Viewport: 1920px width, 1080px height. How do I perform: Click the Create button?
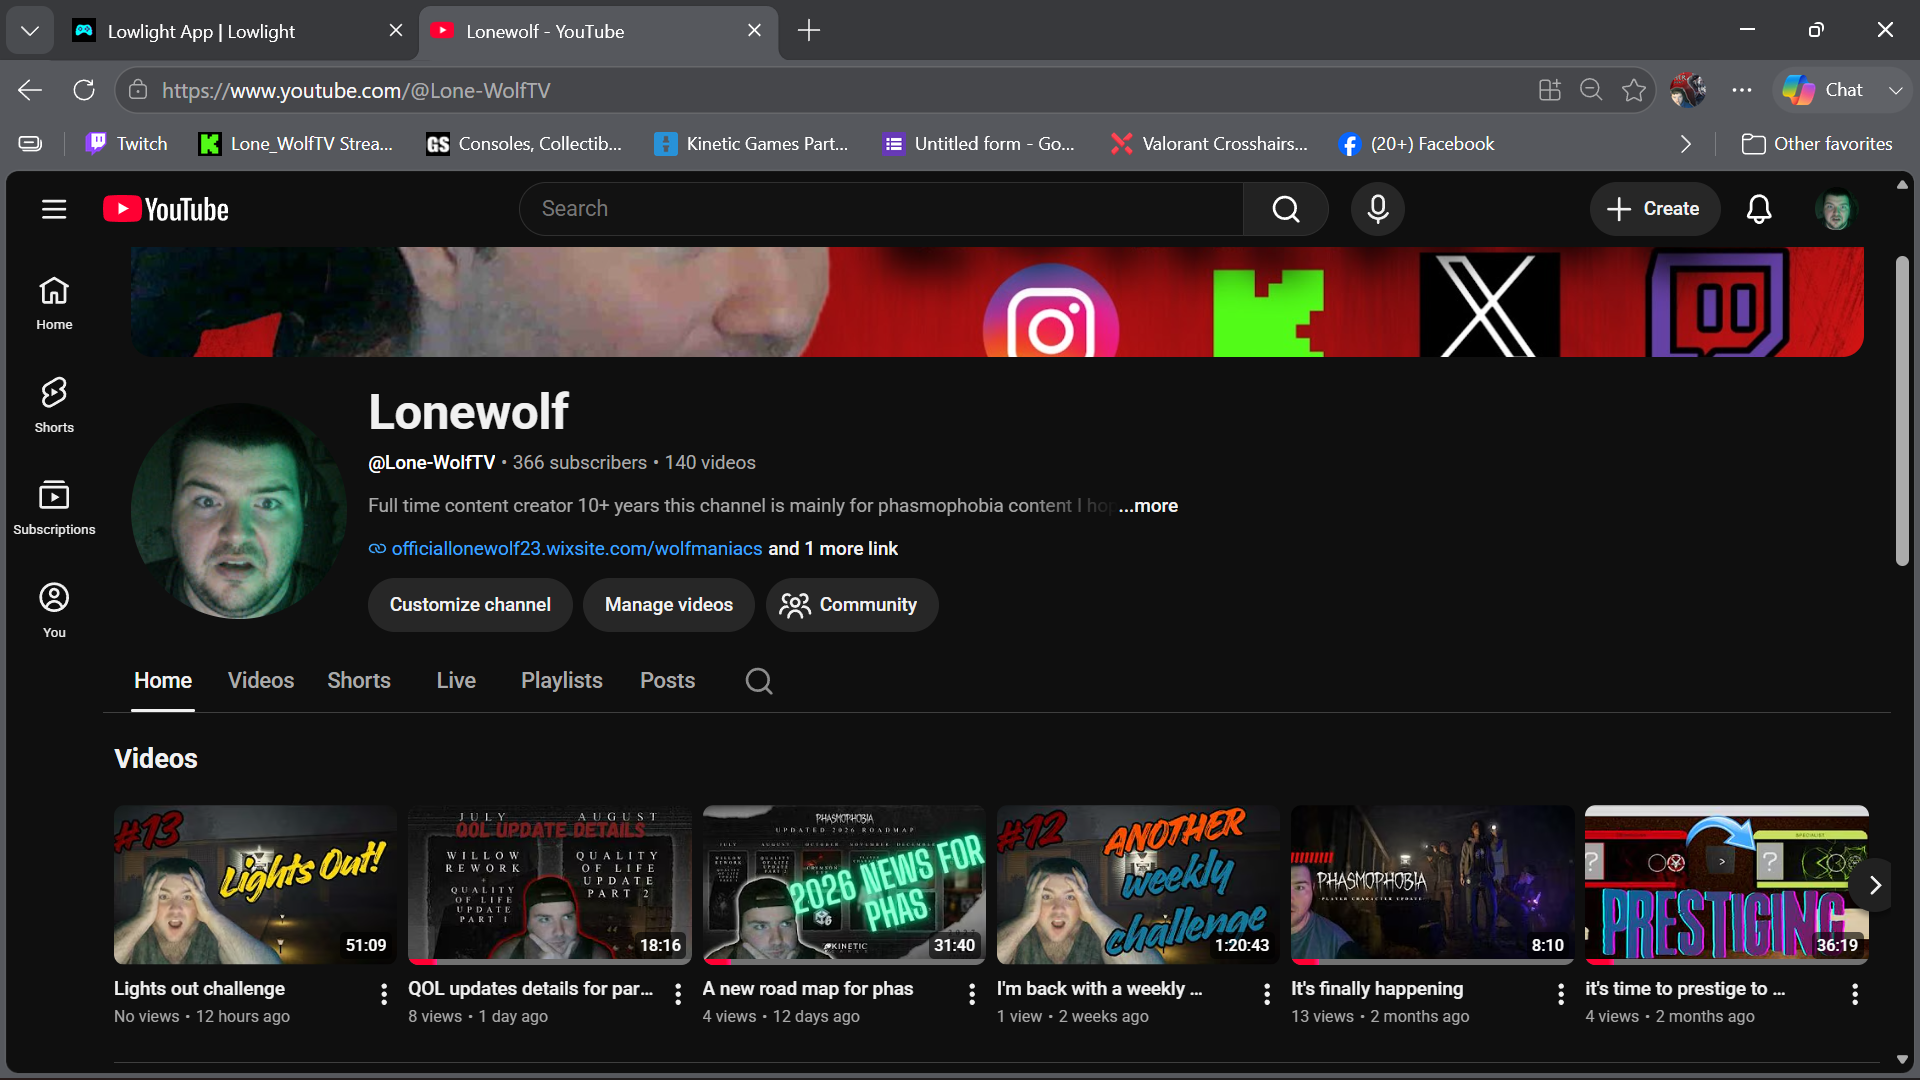pos(1654,209)
